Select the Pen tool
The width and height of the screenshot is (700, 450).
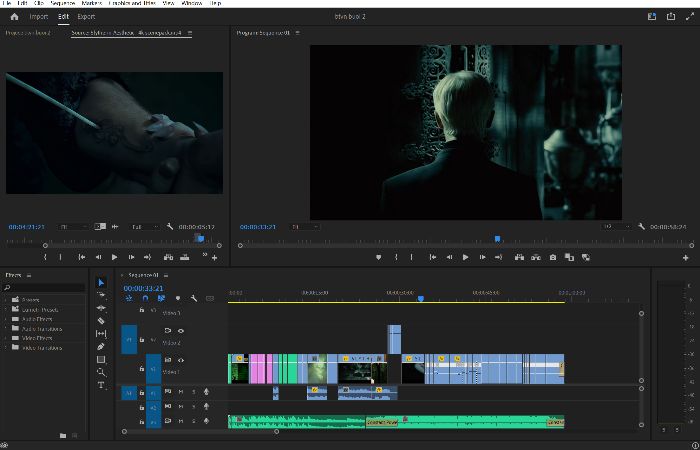101,346
